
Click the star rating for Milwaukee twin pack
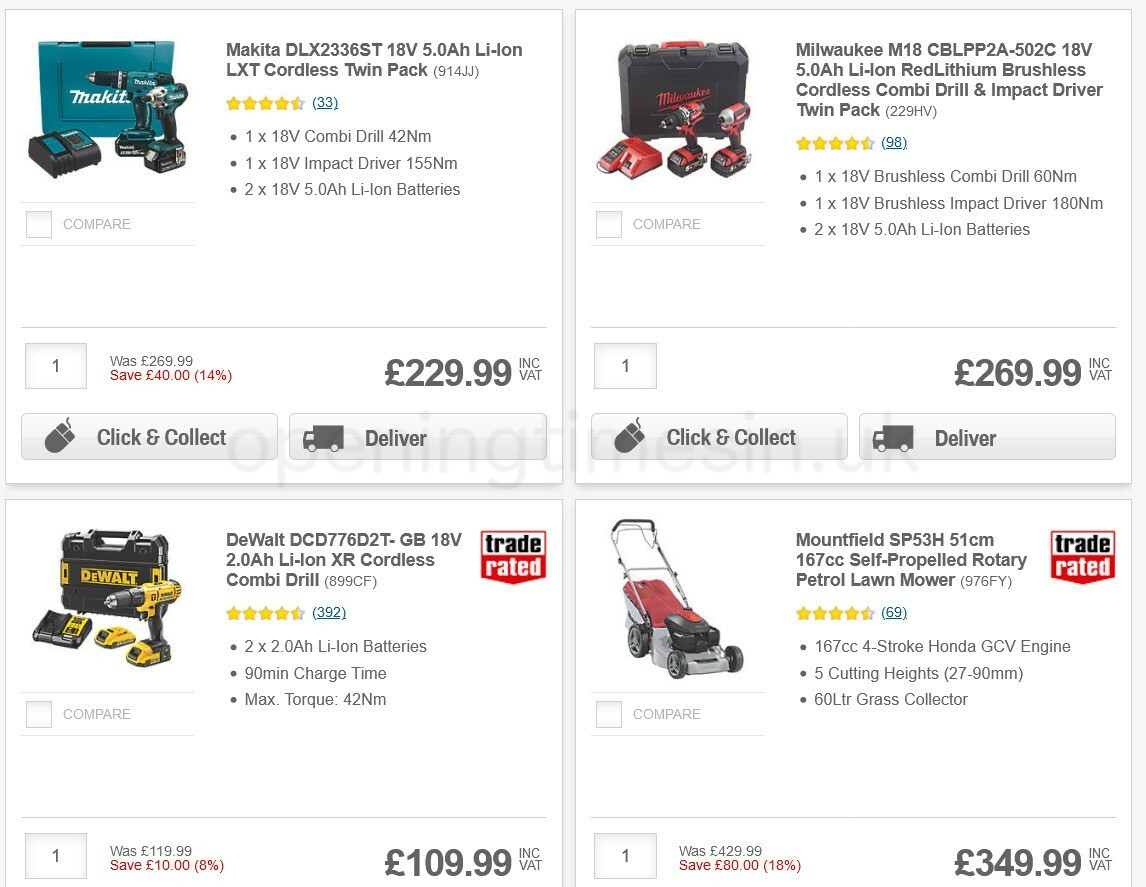pos(836,143)
